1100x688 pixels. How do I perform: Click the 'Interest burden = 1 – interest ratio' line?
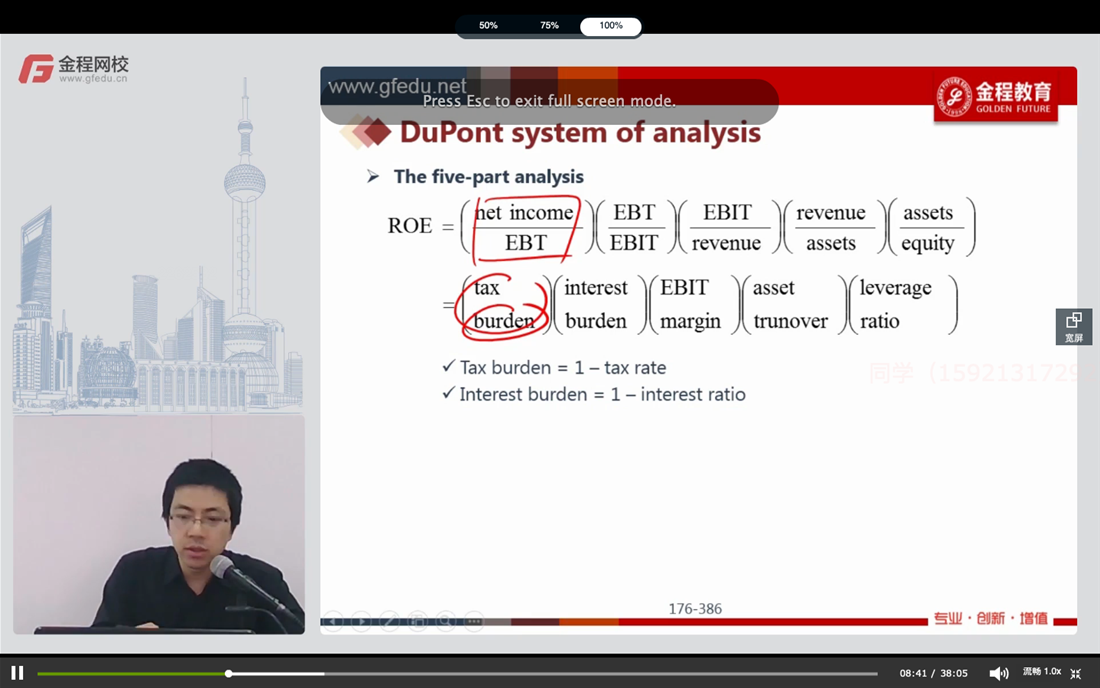click(602, 394)
